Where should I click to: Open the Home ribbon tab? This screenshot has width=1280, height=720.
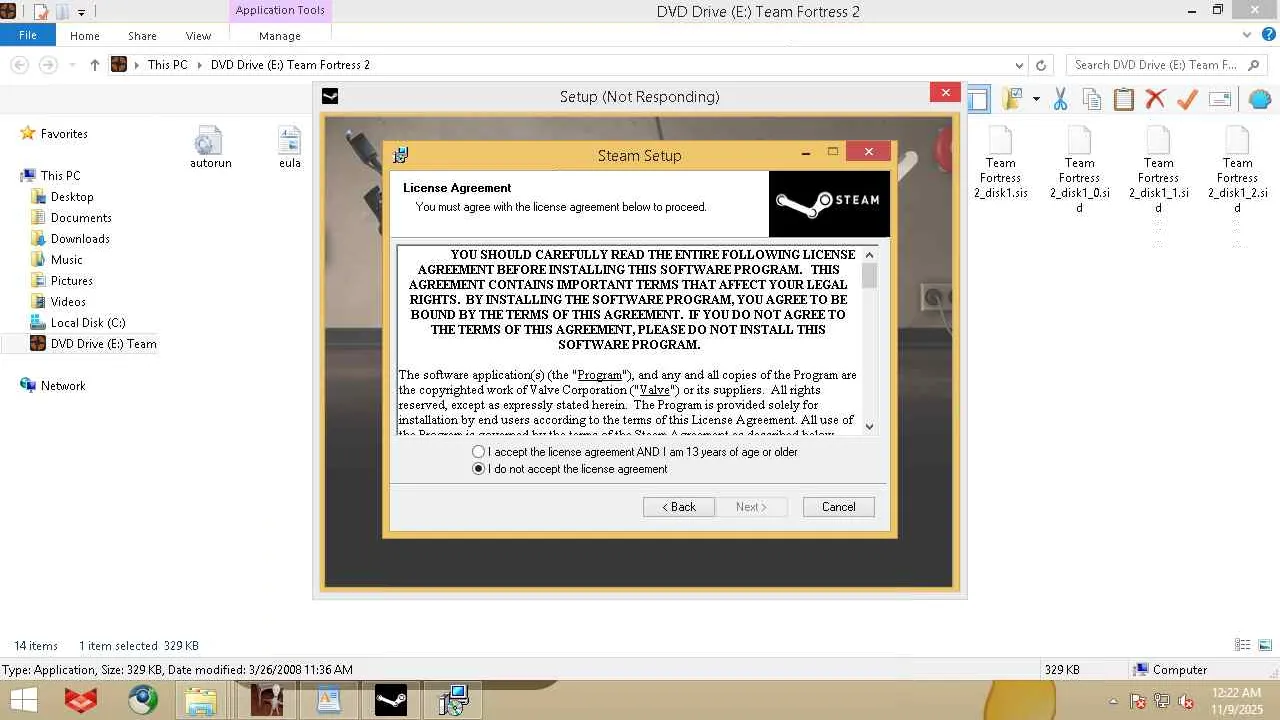click(85, 36)
